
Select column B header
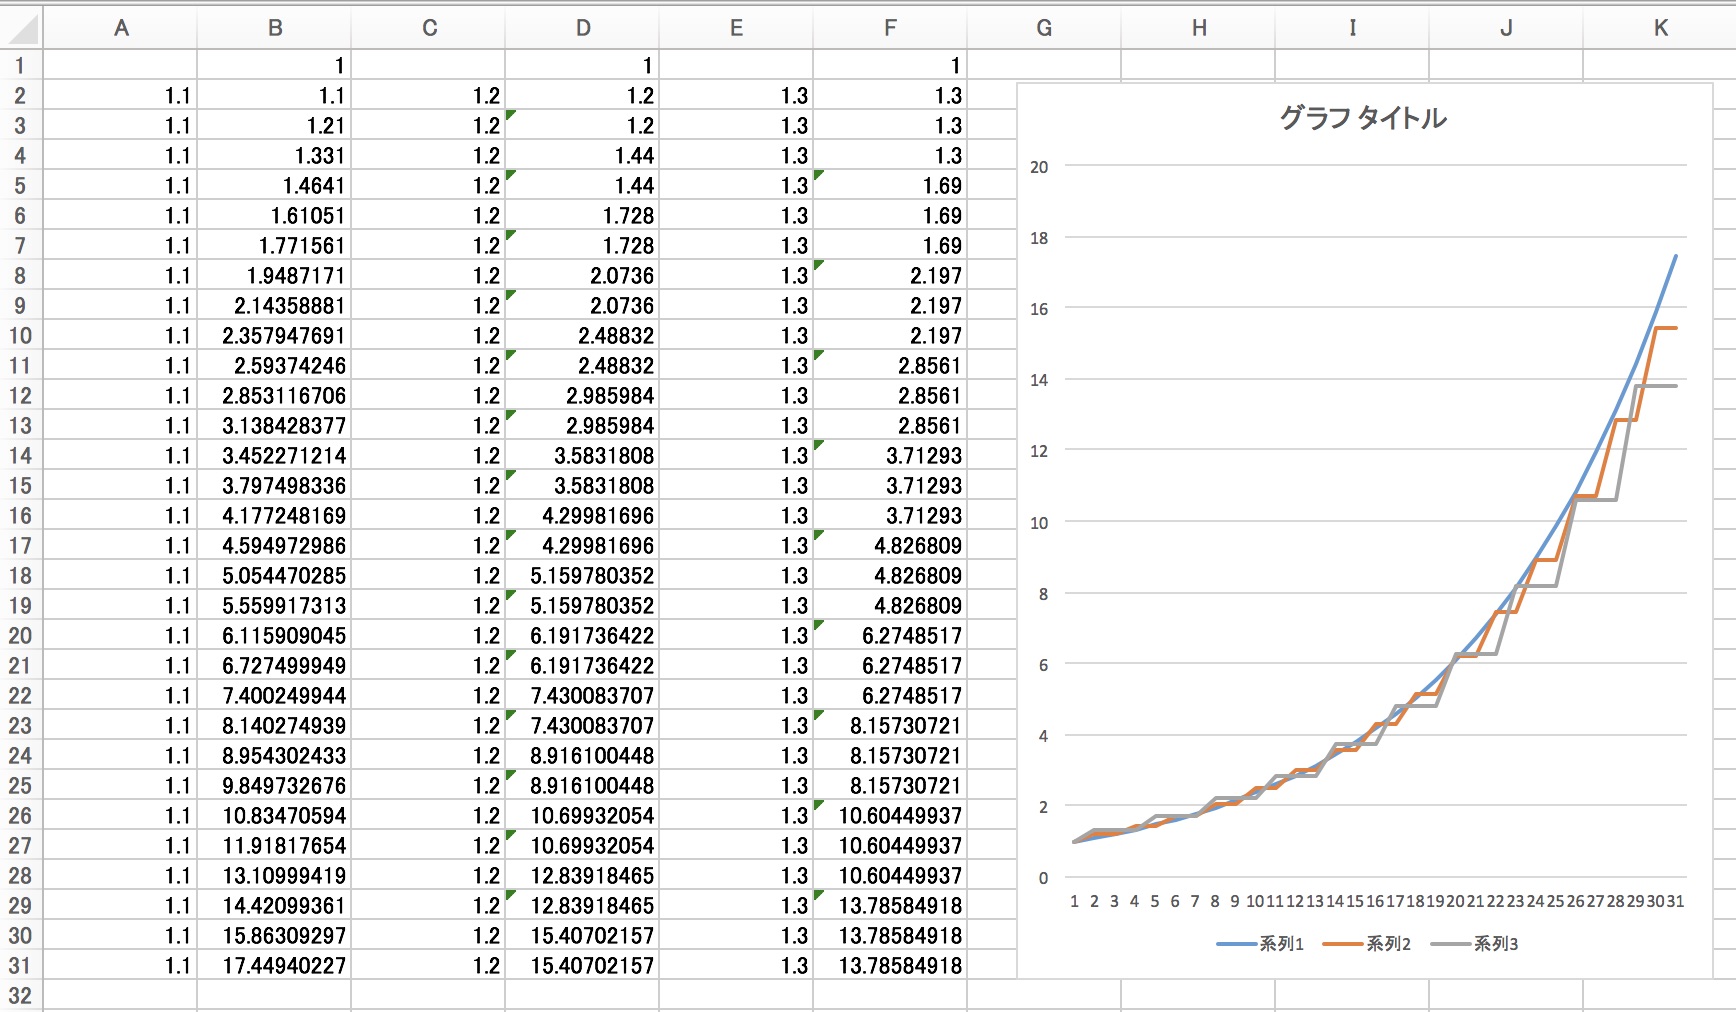pyautogui.click(x=275, y=28)
